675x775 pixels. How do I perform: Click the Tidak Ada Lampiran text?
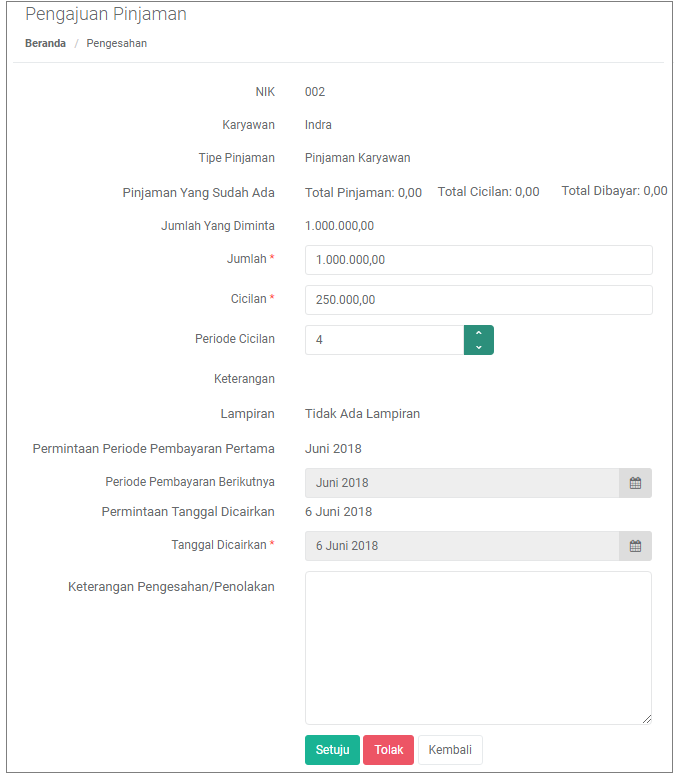click(362, 414)
